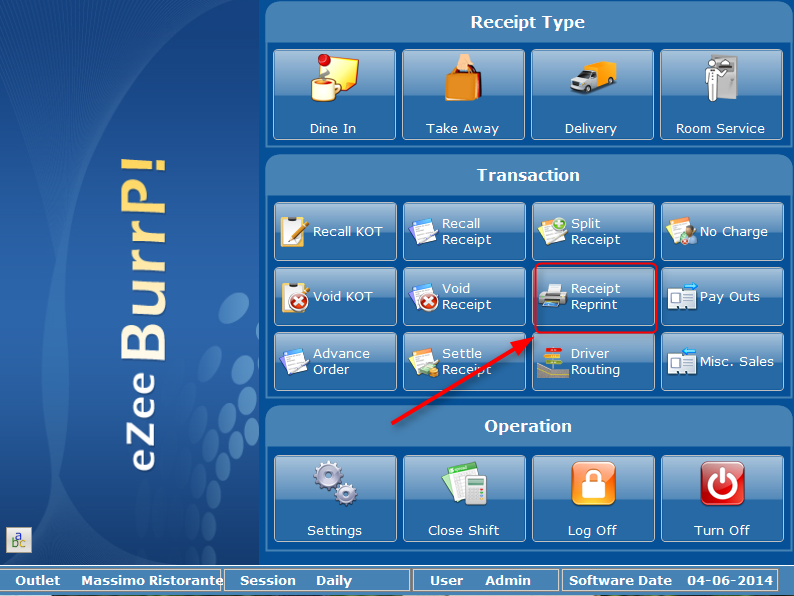794x596 pixels.
Task: Click Close Shift calculator button
Action: coord(464,499)
